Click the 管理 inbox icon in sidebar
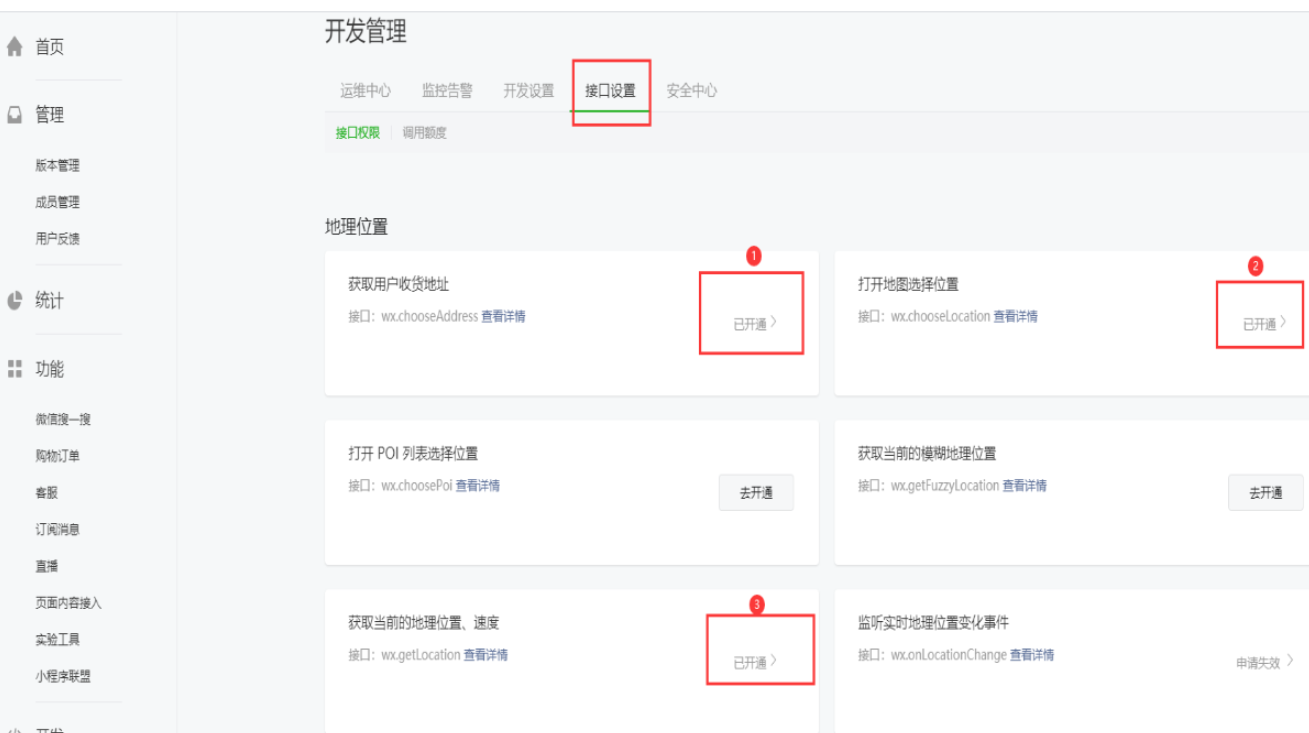Image resolution: width=1309 pixels, height=733 pixels. coord(14,115)
